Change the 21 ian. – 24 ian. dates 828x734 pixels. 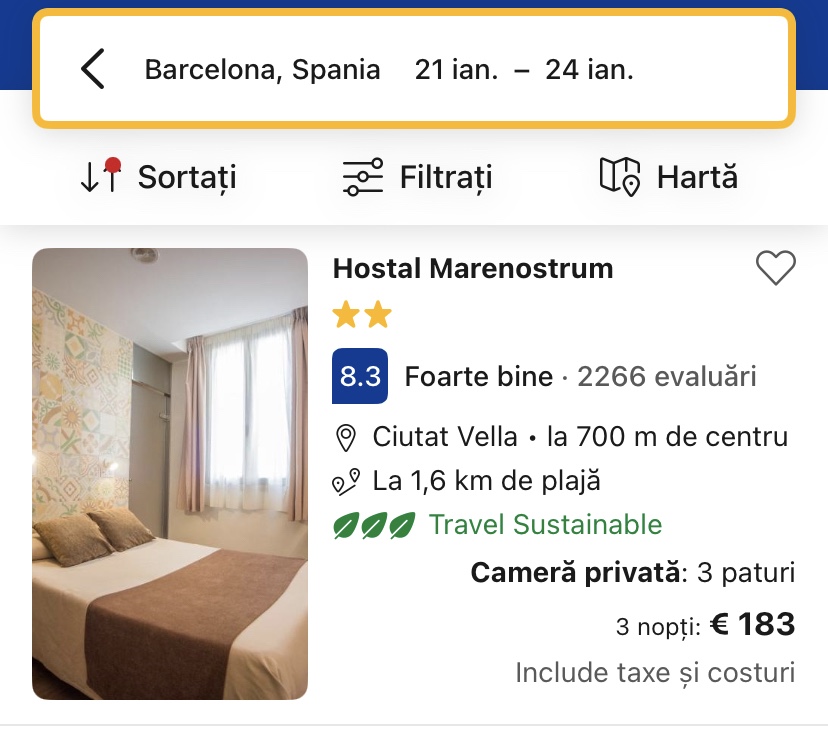[x=524, y=70]
